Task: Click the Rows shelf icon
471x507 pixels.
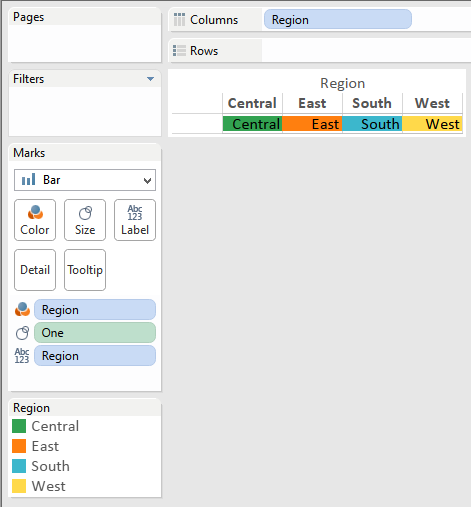Action: pos(179,51)
